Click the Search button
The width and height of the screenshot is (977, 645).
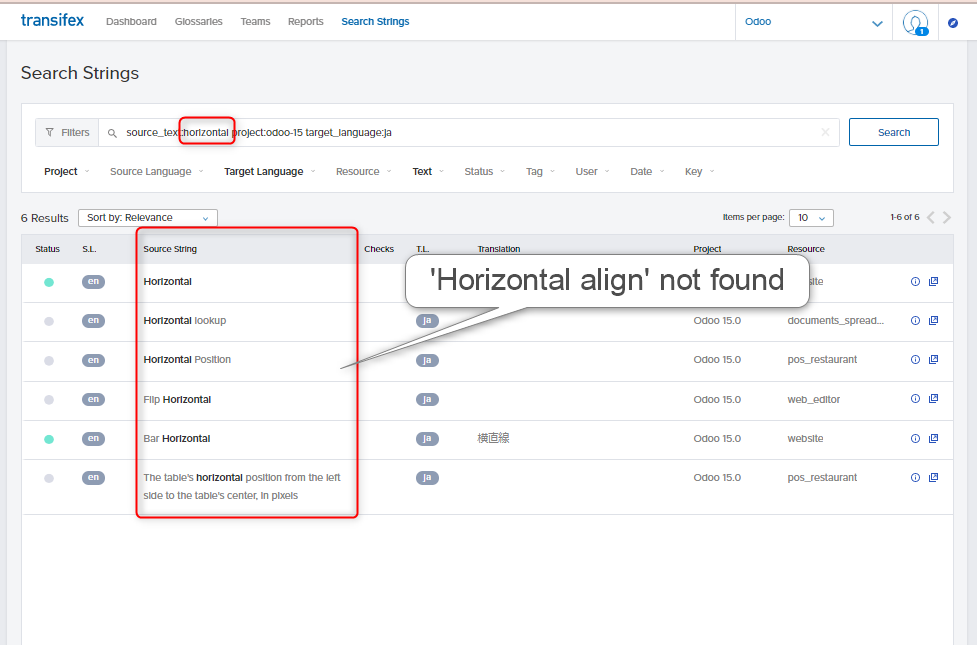click(894, 132)
